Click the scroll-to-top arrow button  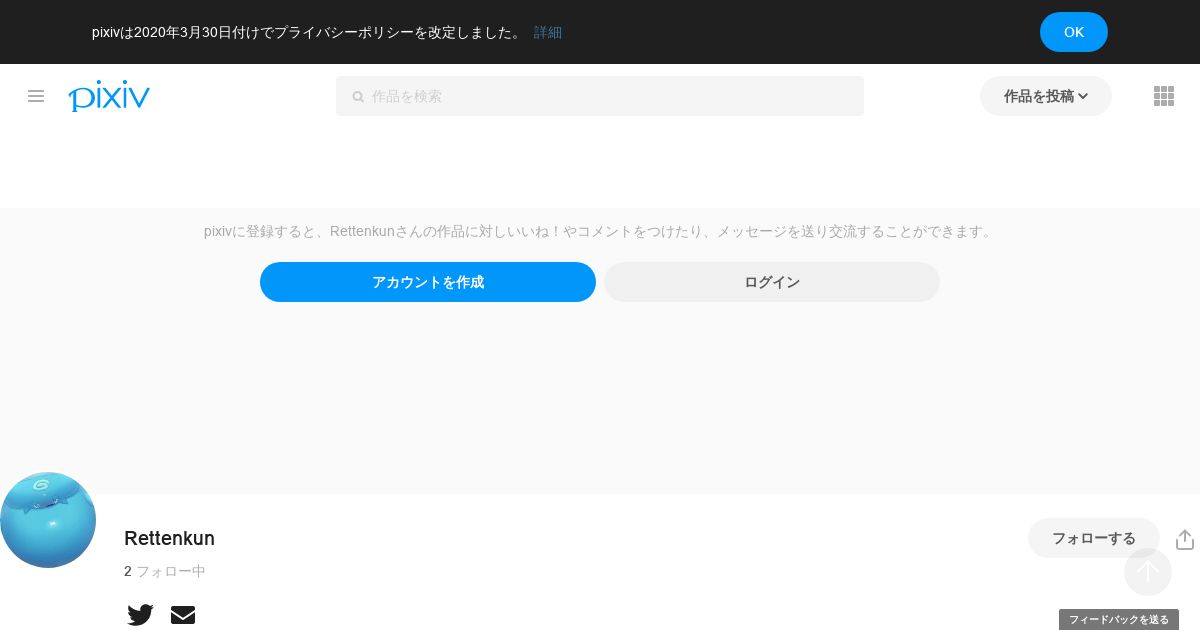pyautogui.click(x=1148, y=572)
